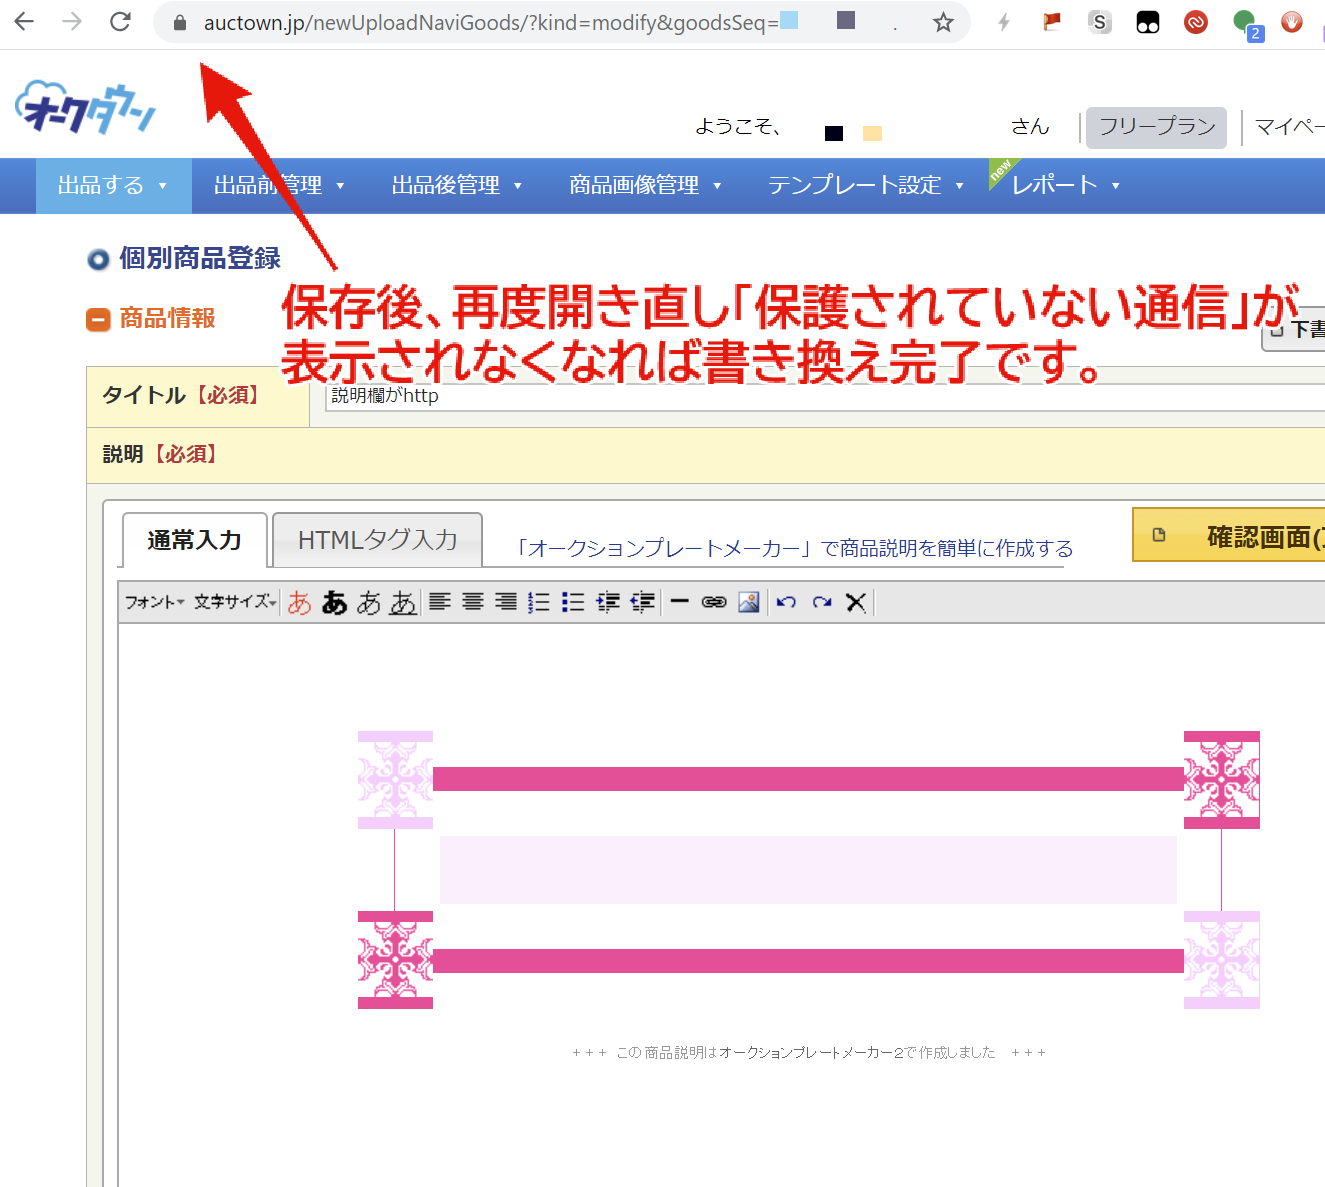Click the オークションプレートメーカー2 credit text
Image resolution: width=1325 pixels, height=1187 pixels.
coord(809,1053)
